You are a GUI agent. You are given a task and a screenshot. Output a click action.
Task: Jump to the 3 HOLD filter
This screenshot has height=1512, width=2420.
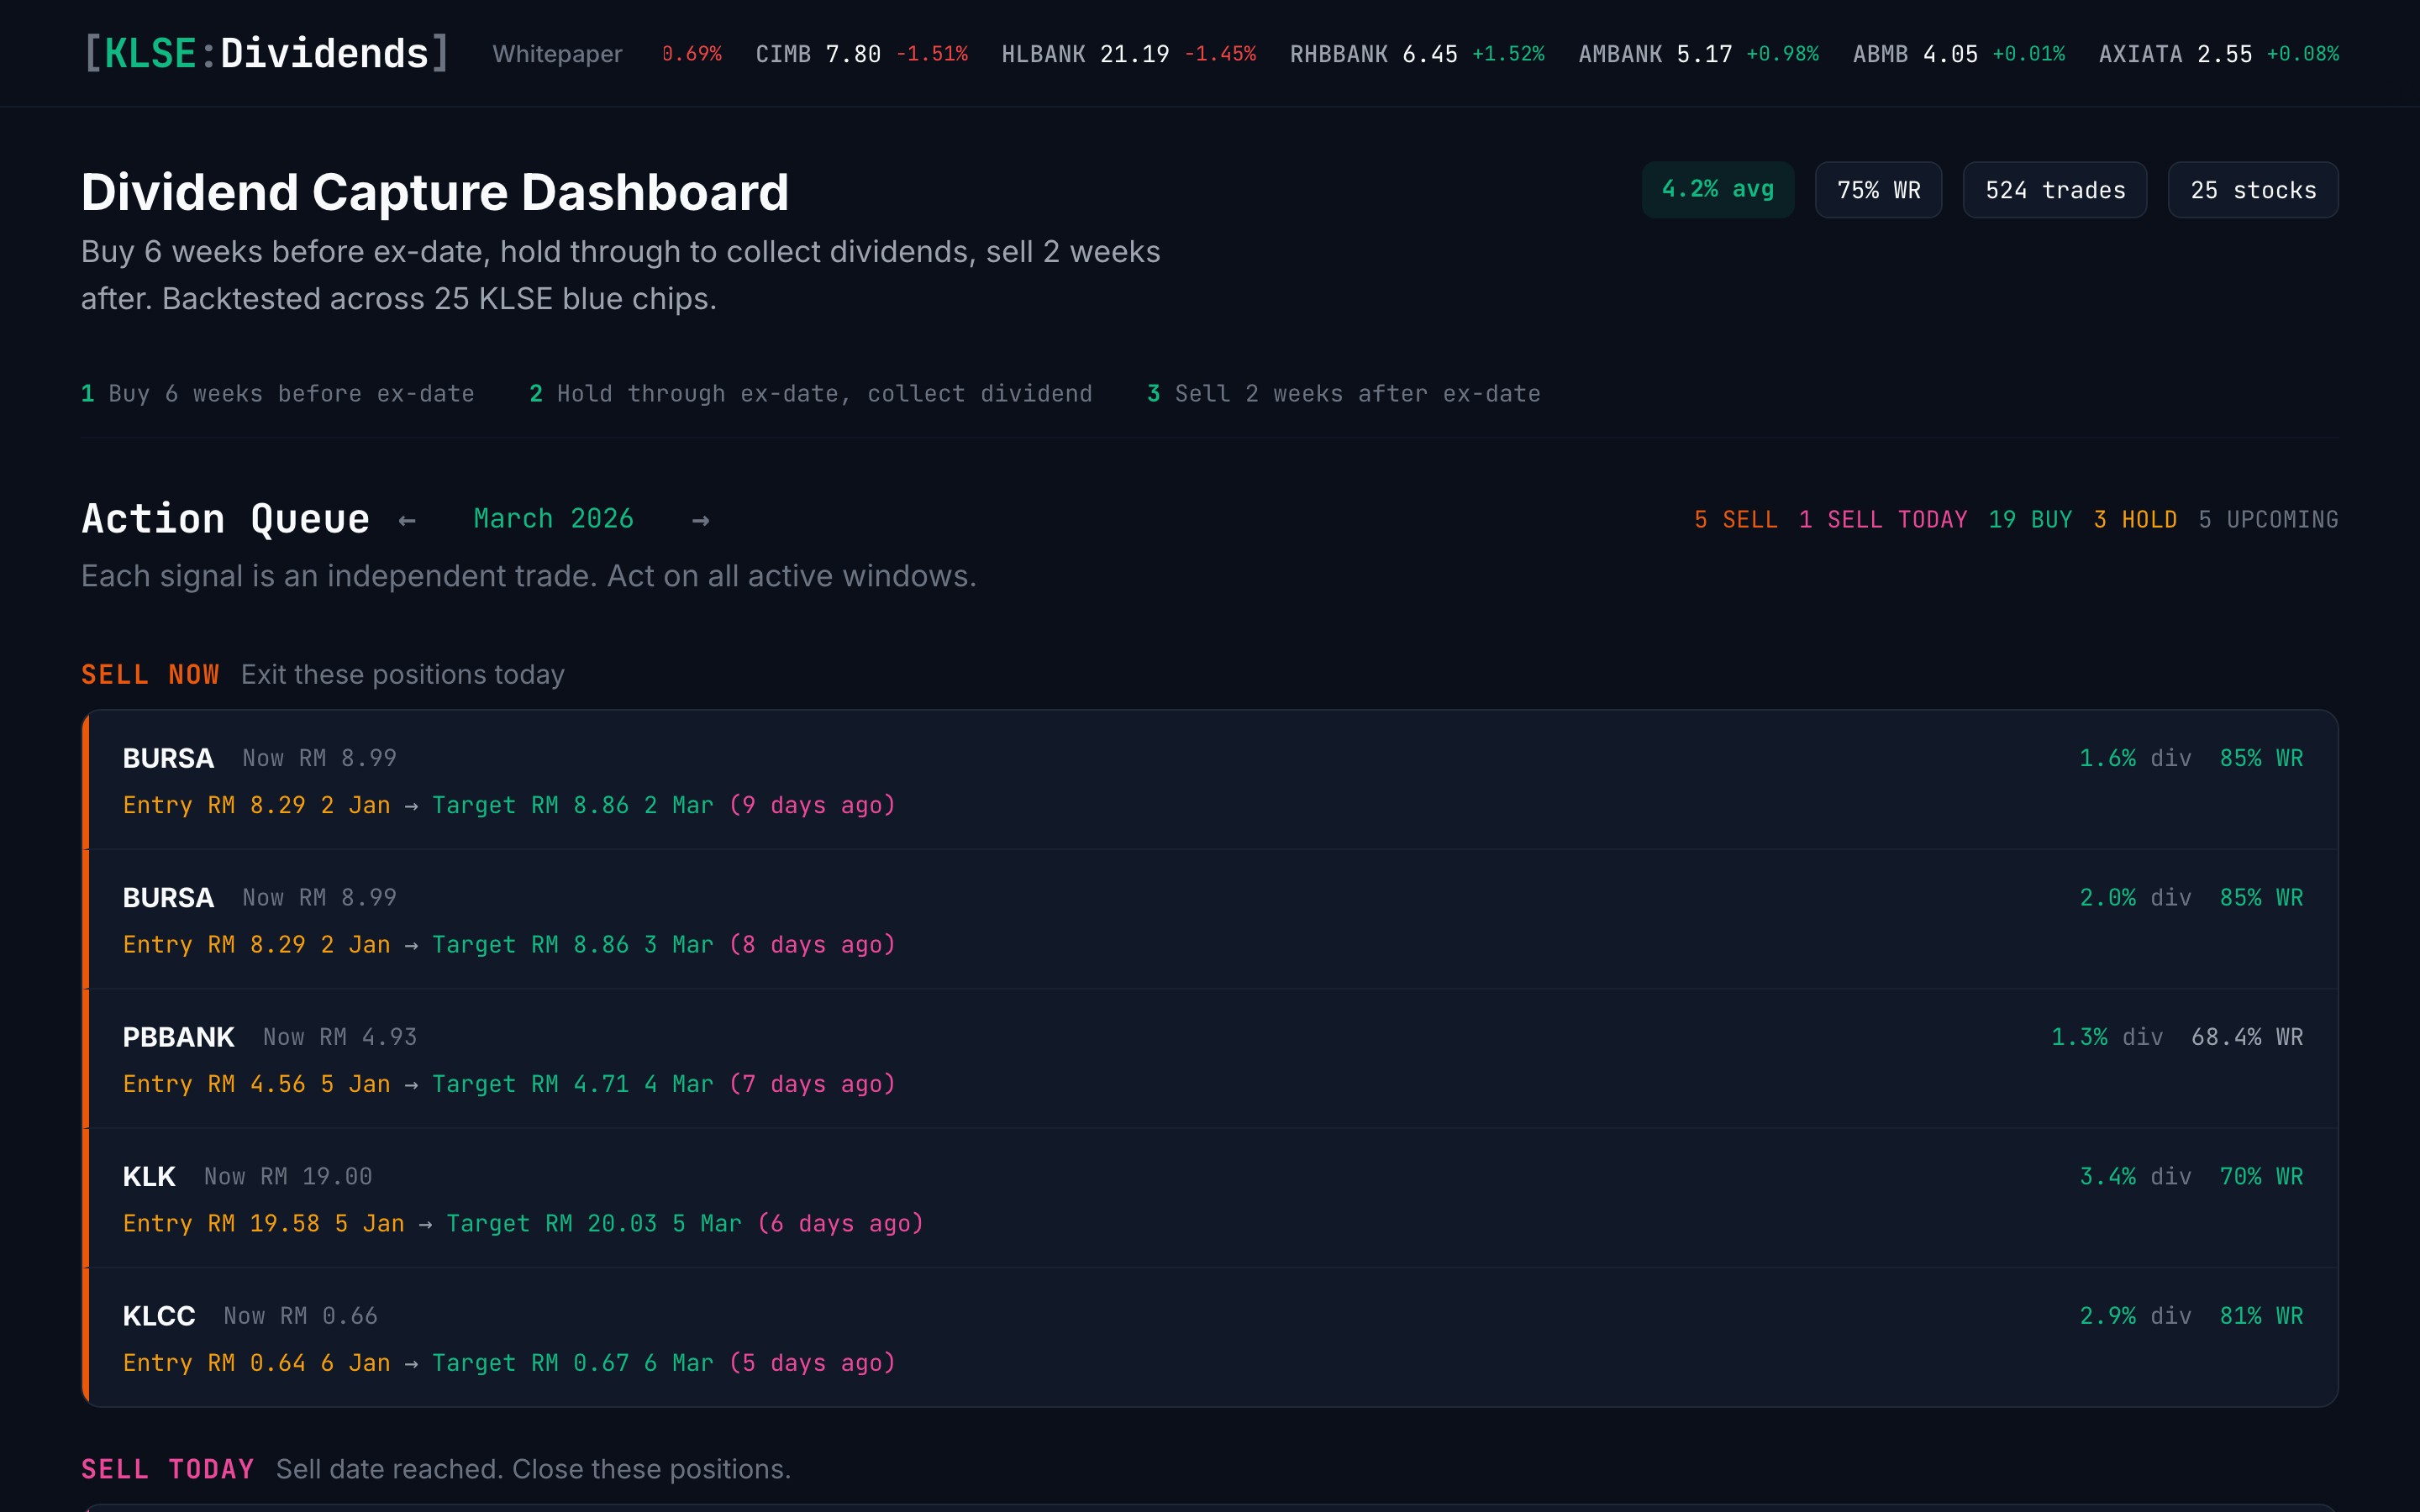[x=2135, y=520]
